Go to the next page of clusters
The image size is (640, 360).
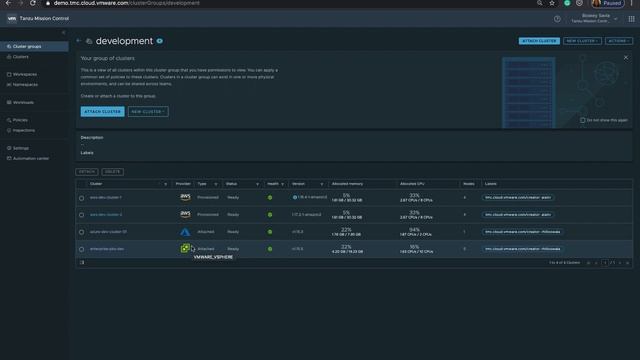click(620, 263)
